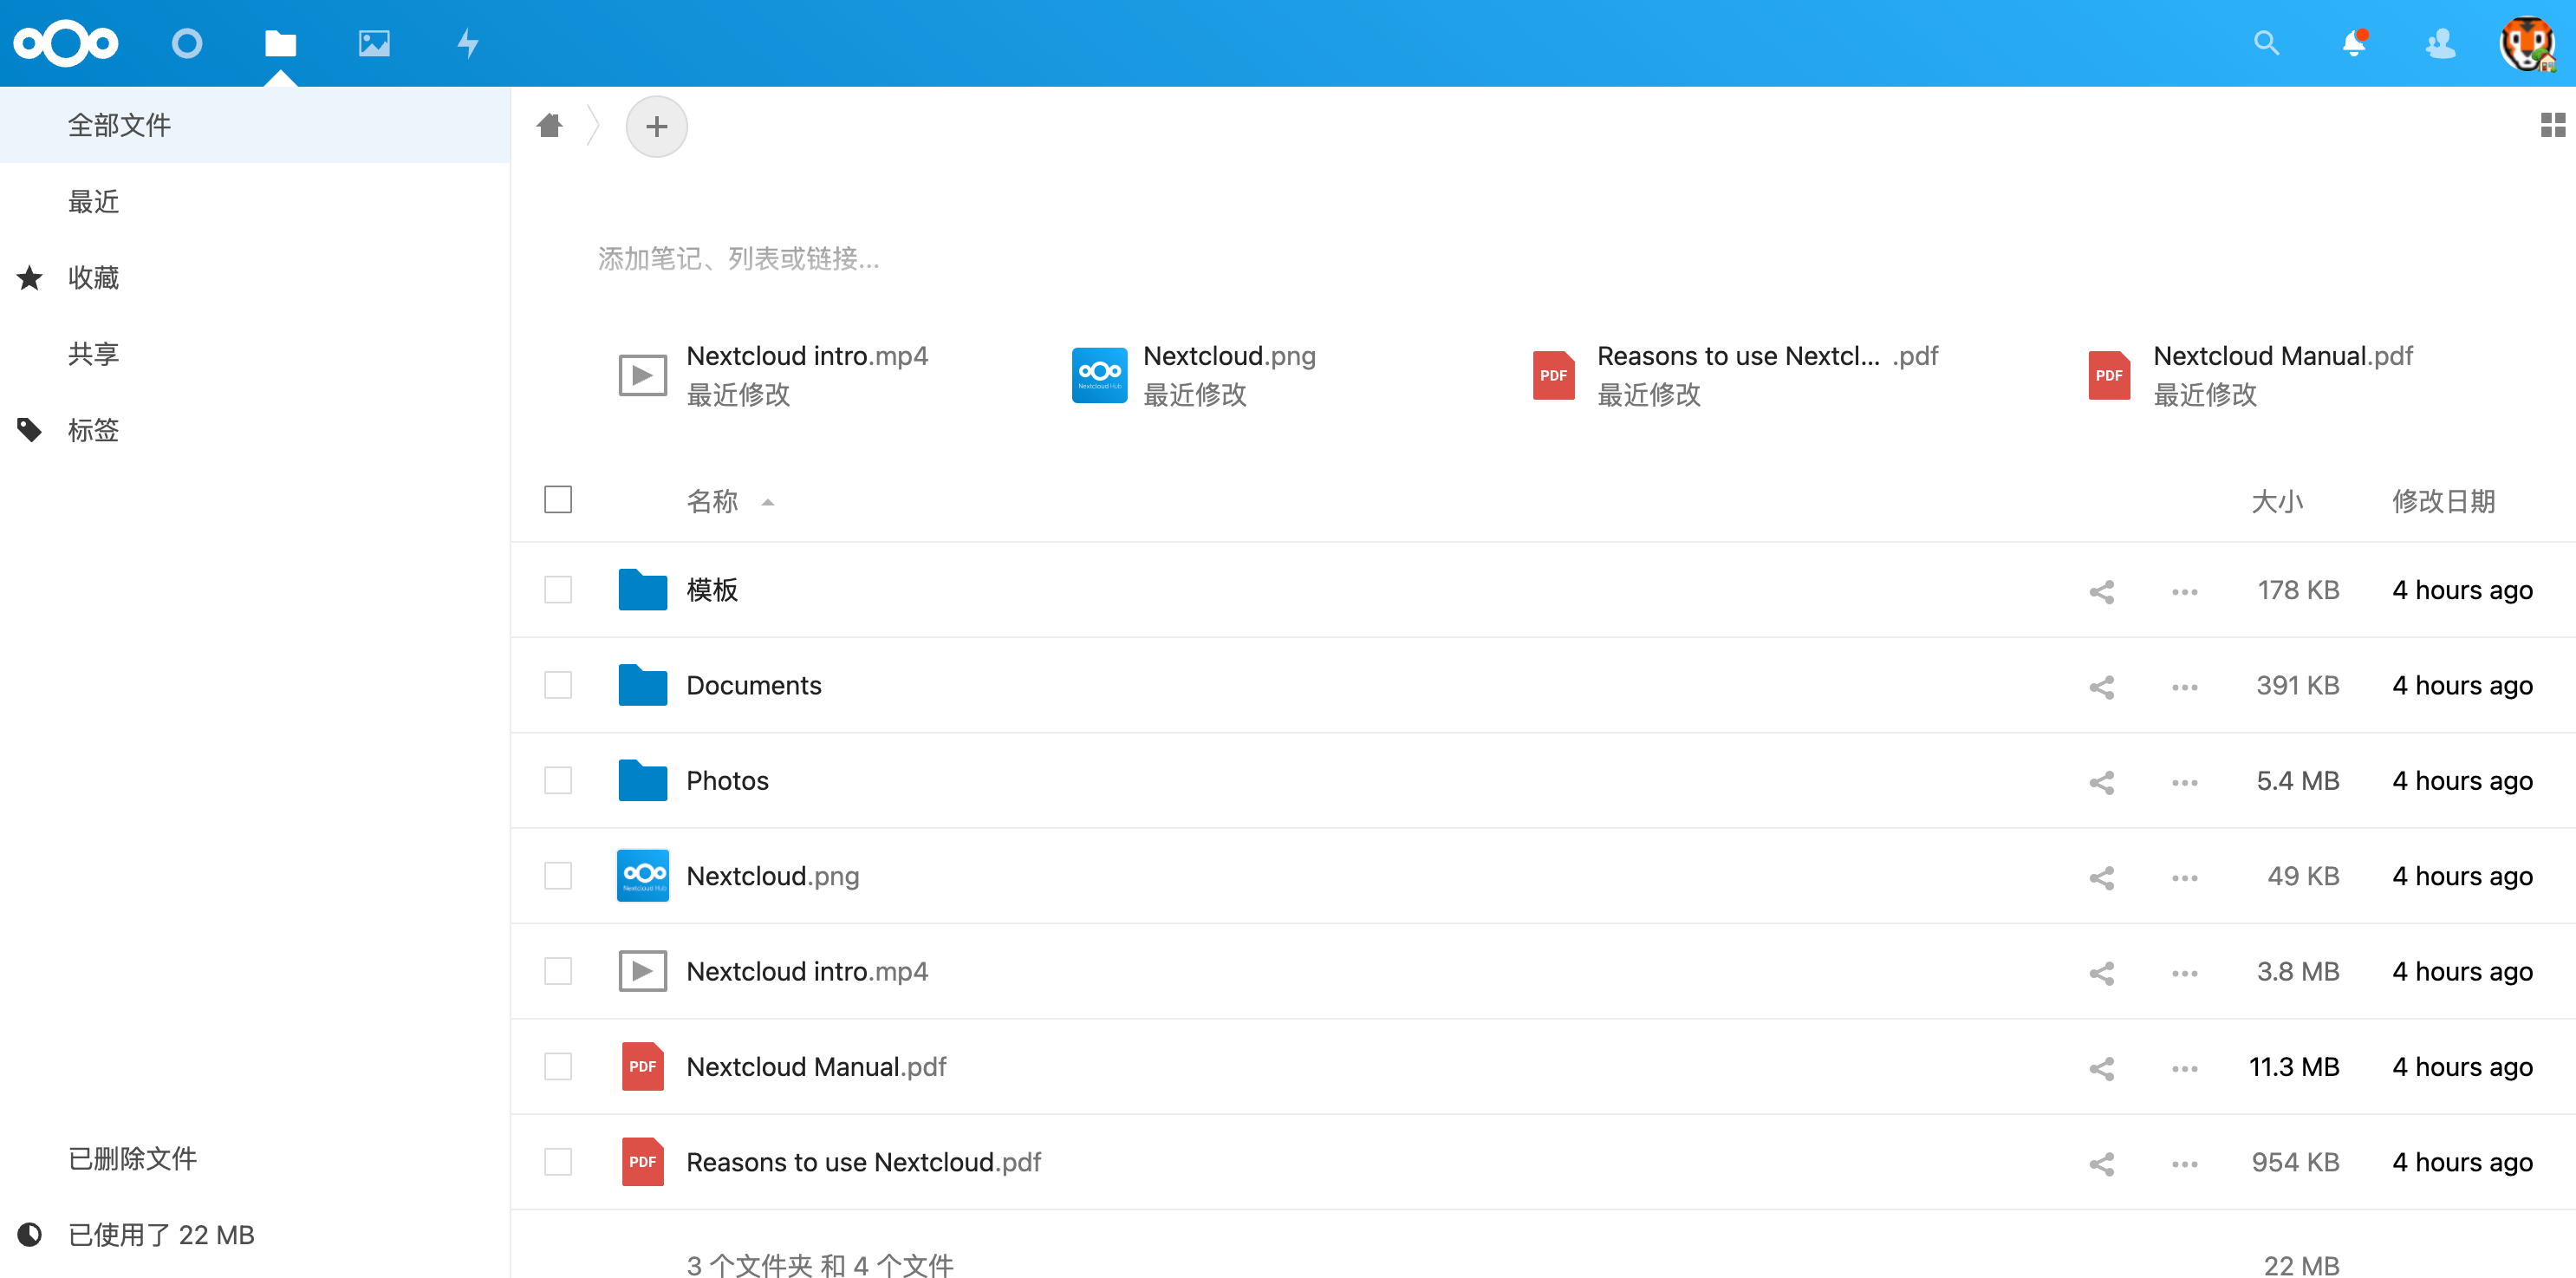Open recent Reasons to use Nextcl... pdf card
This screenshot has height=1278, width=2576.
pos(1735,375)
